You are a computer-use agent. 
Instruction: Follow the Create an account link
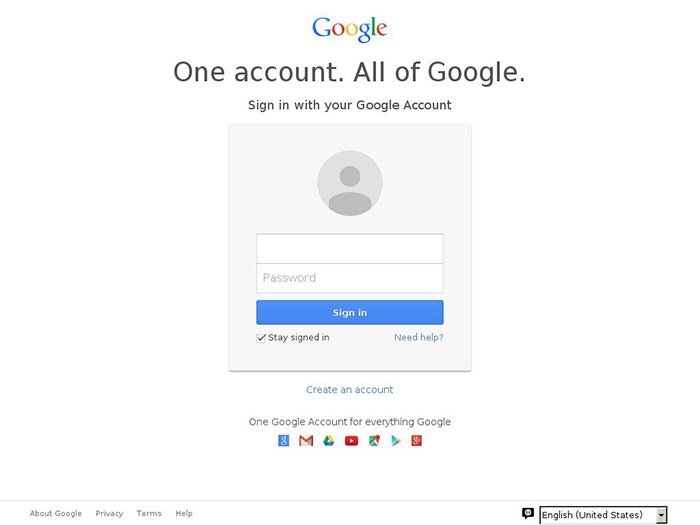350,390
